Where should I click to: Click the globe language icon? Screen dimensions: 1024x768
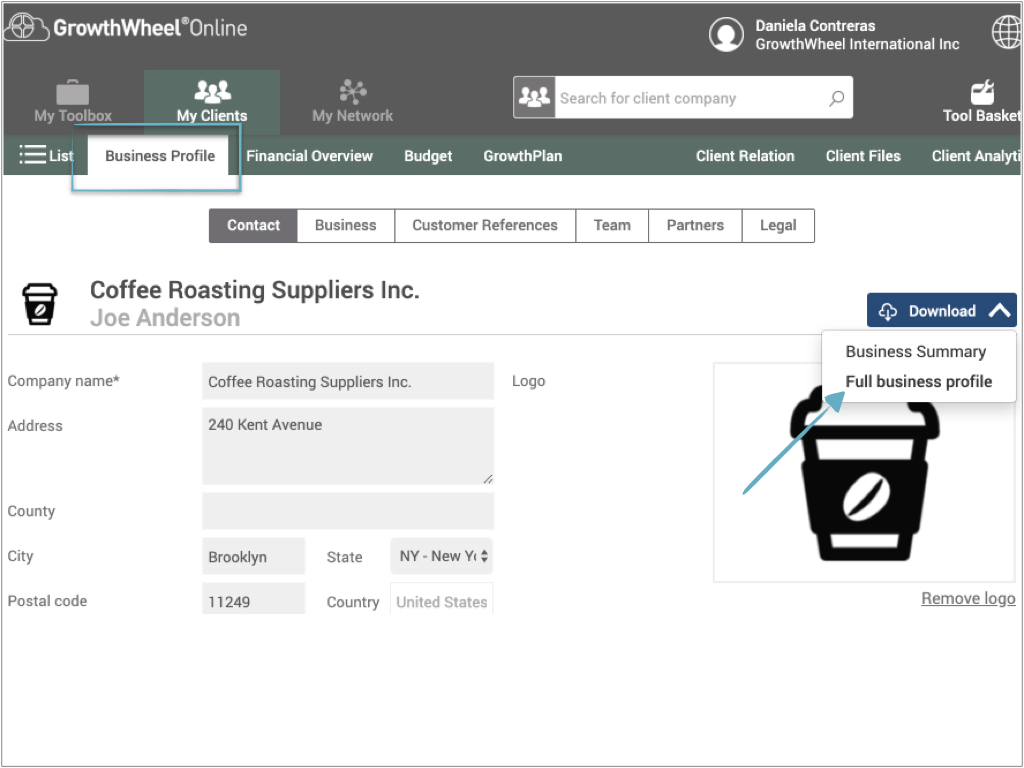point(1007,31)
